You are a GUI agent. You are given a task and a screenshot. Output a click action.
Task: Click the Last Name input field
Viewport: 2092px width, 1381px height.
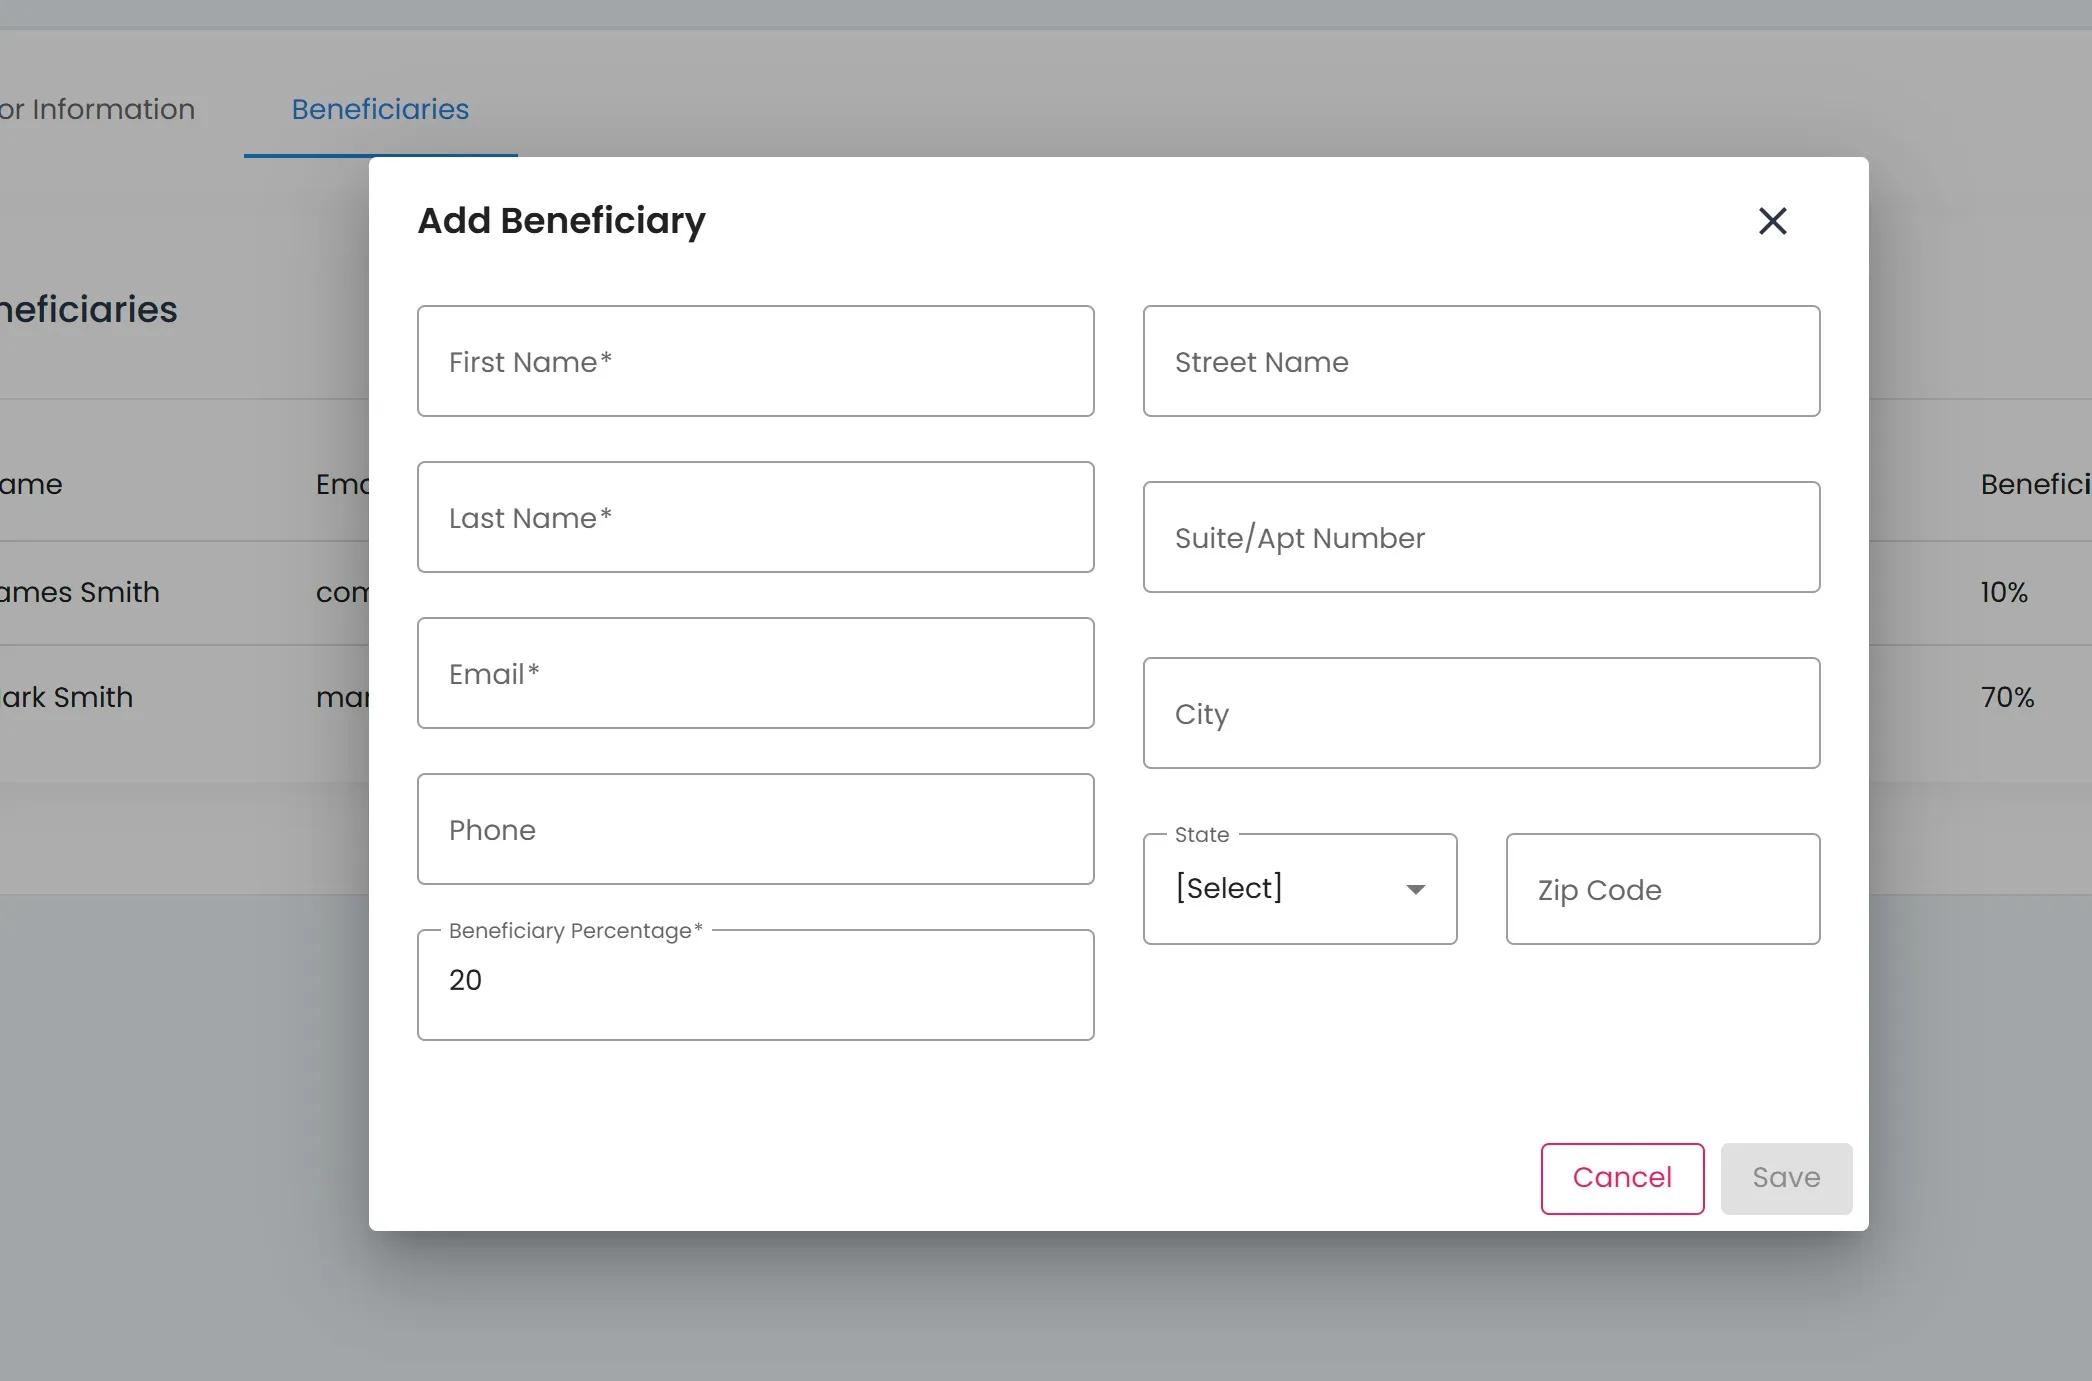click(755, 517)
